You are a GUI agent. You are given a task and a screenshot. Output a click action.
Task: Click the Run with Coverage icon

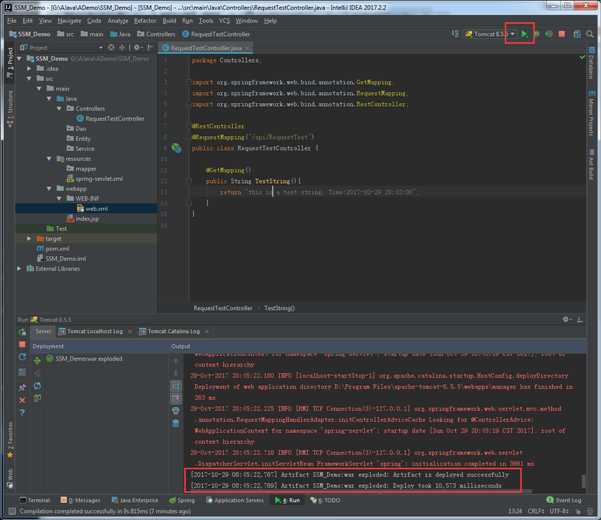pos(549,34)
